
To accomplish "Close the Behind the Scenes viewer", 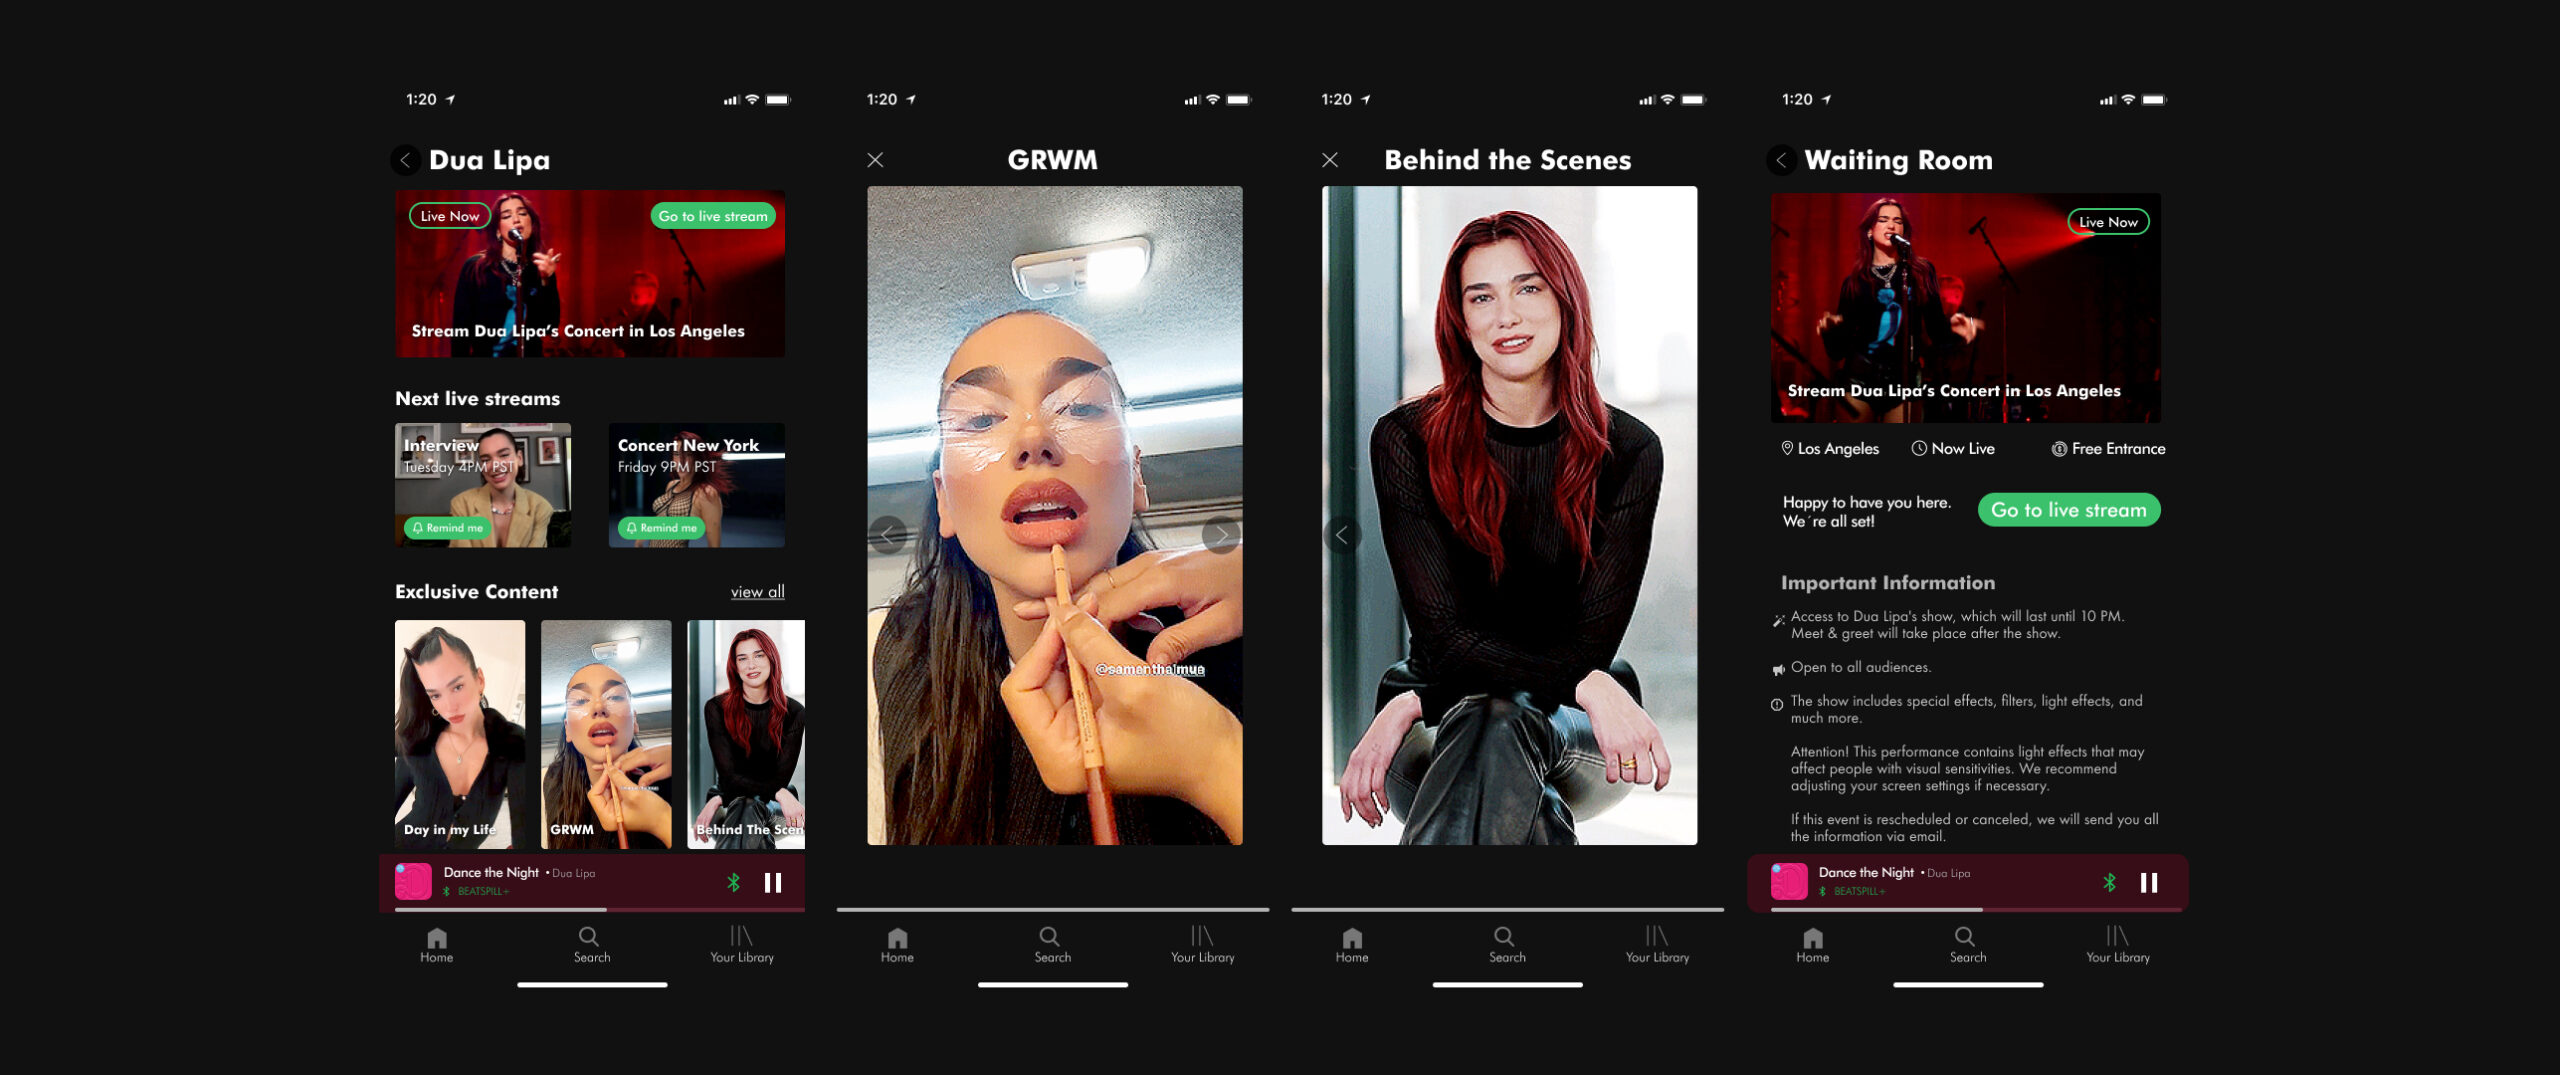I will (1329, 160).
